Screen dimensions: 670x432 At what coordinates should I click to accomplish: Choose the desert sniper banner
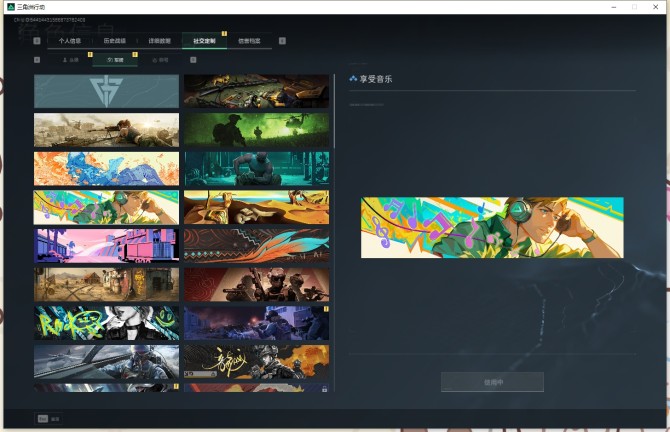click(106, 130)
